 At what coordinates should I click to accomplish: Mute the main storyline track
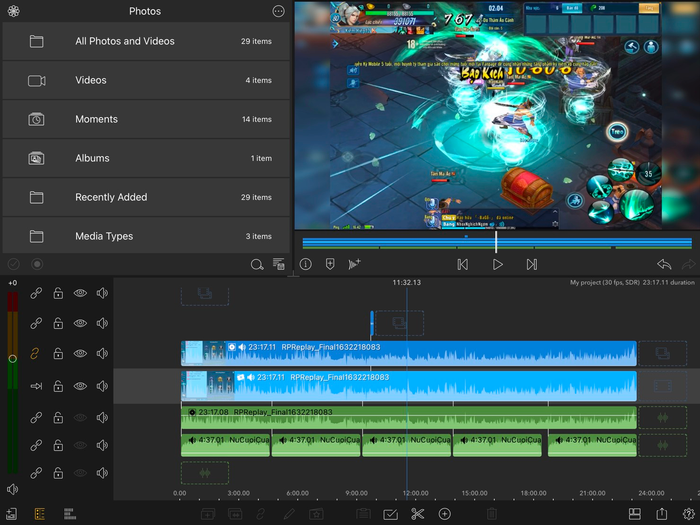(x=102, y=386)
